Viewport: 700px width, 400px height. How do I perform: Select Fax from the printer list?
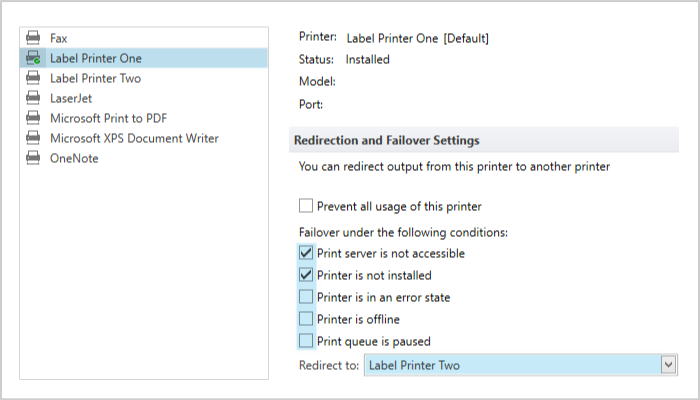pos(59,38)
